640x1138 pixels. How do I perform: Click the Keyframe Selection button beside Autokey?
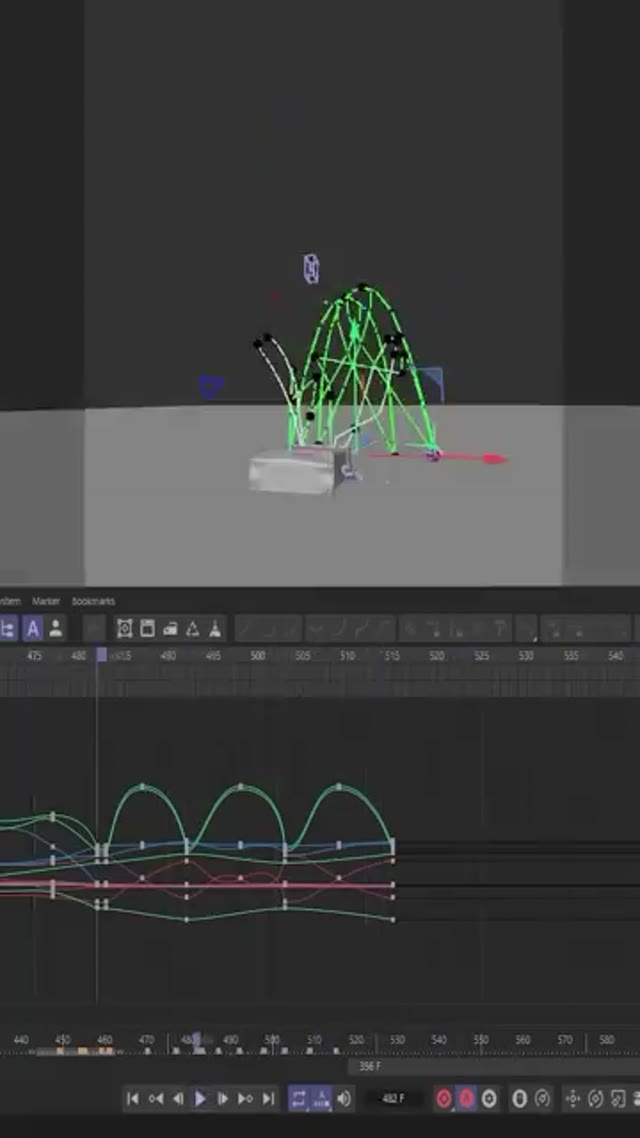pos(489,1098)
